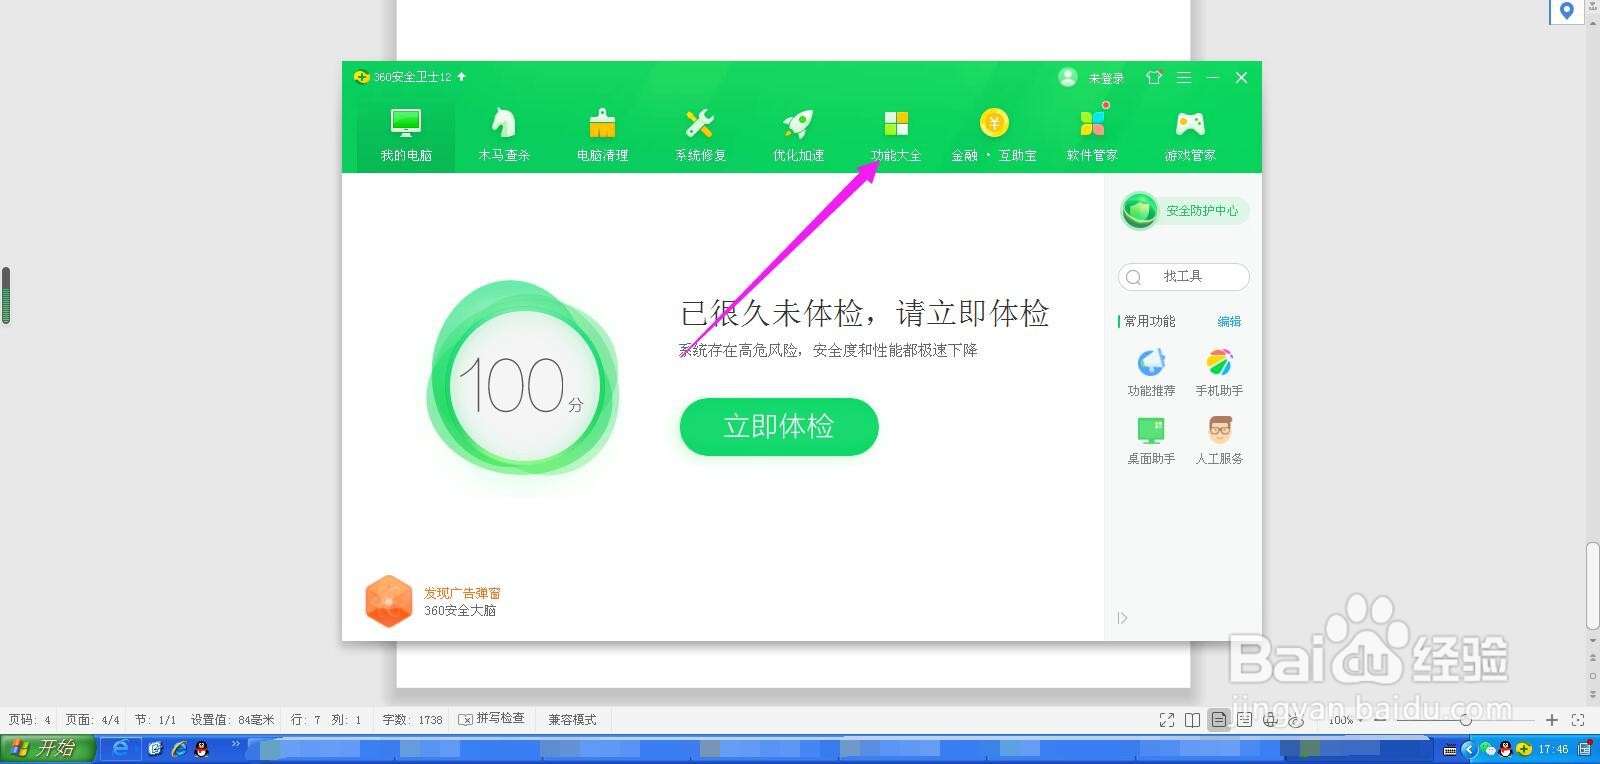Open the 木马查杀 trojan scan tab
Viewport: 1600px width, 764px height.
click(504, 135)
